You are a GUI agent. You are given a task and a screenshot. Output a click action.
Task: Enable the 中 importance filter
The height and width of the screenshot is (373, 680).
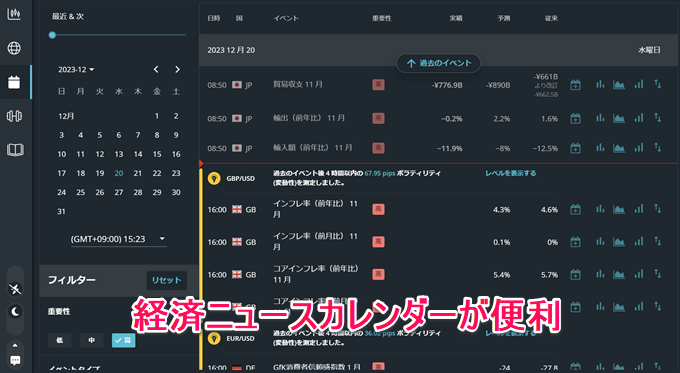point(92,340)
